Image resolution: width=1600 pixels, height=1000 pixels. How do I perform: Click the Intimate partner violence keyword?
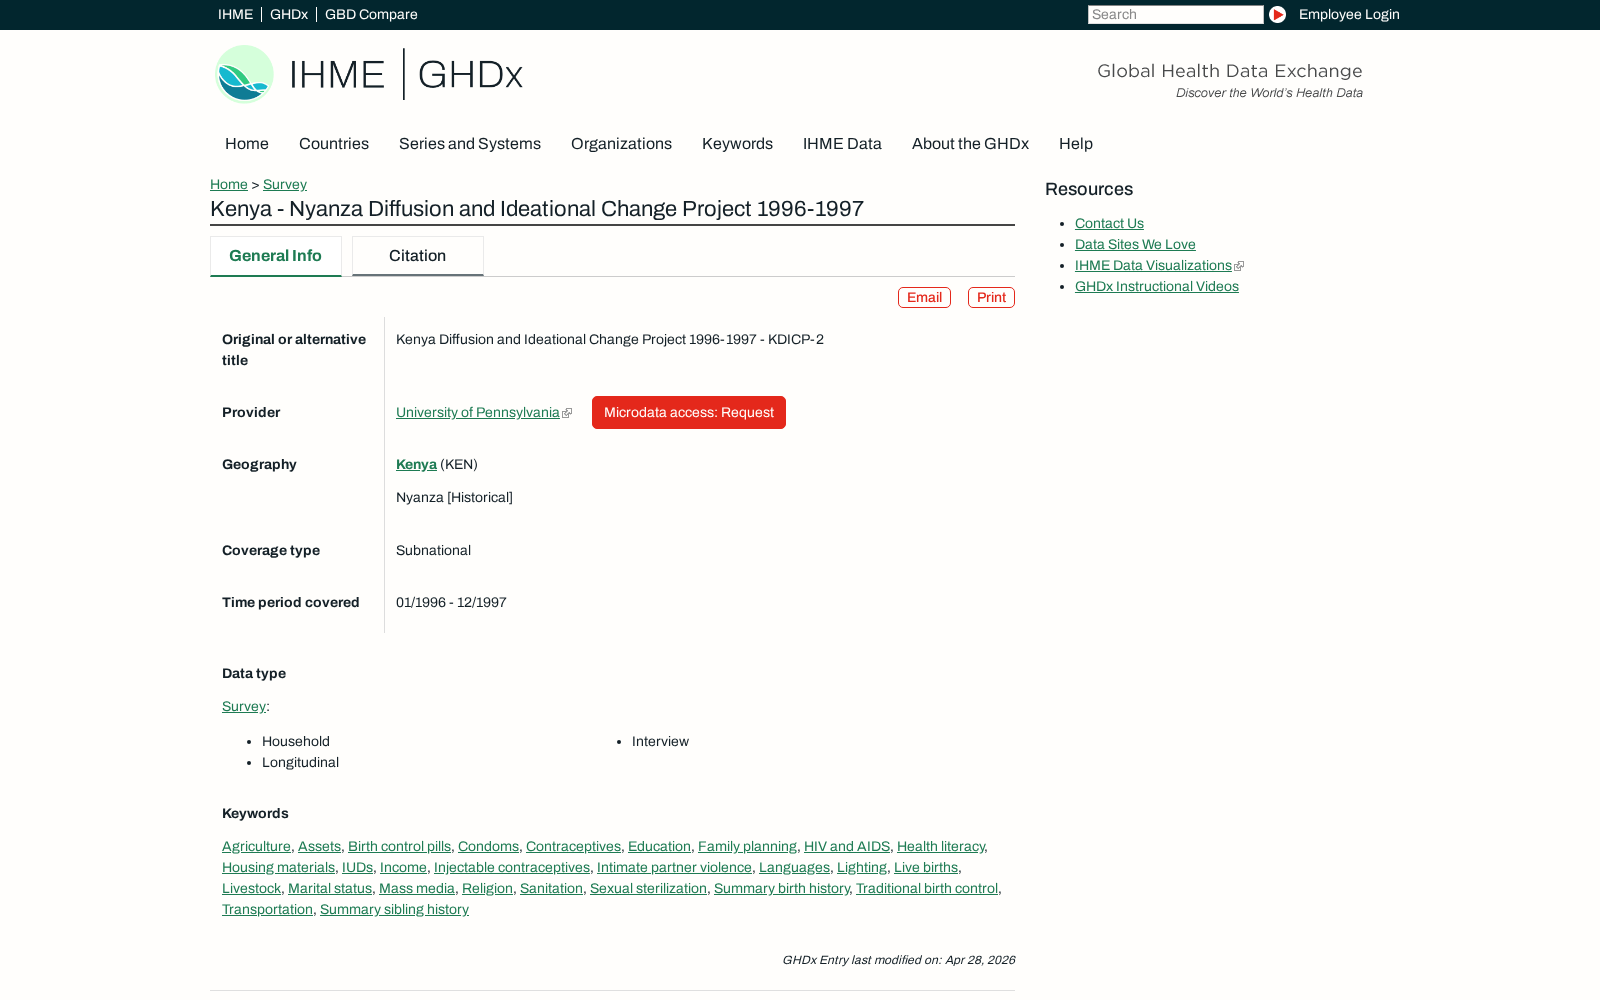674,867
